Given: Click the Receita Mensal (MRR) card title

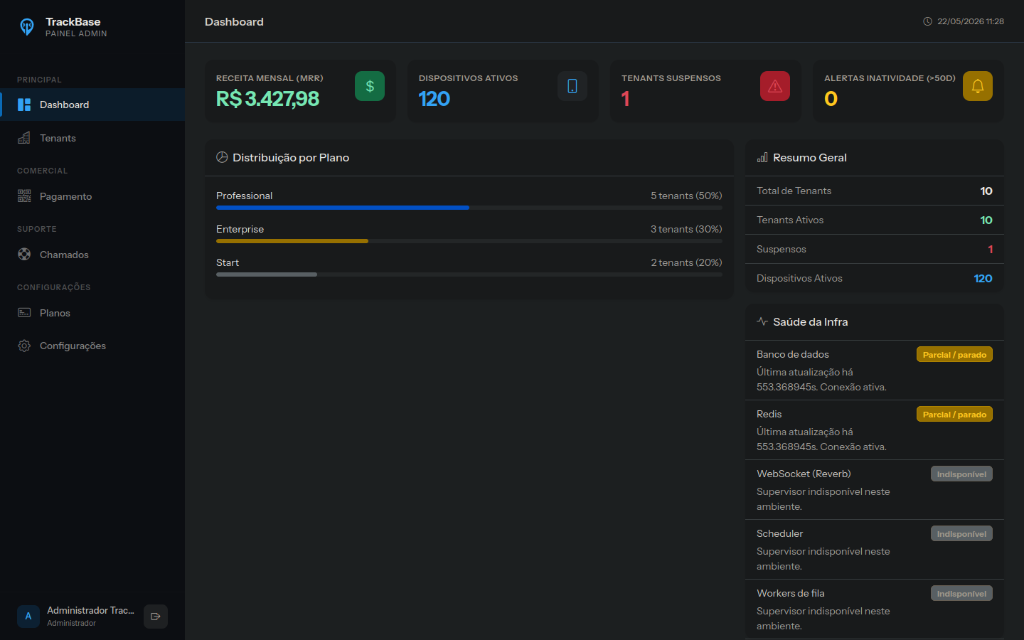Looking at the screenshot, I should point(270,78).
